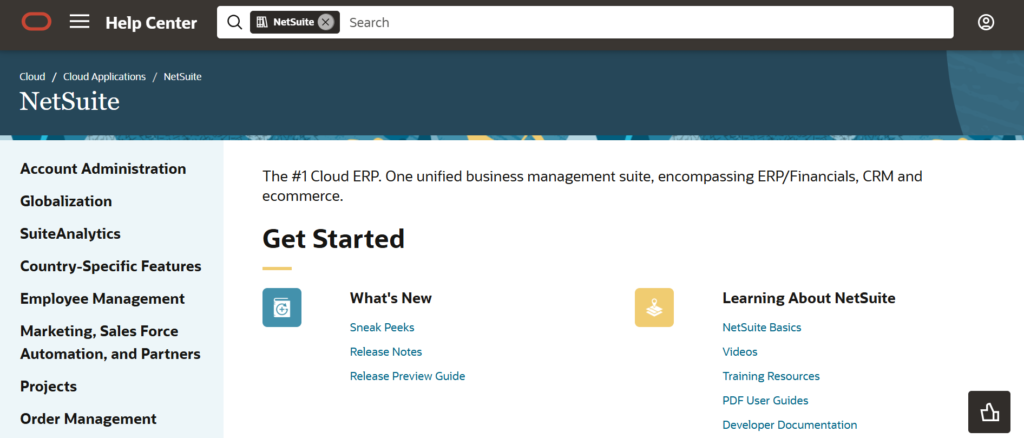Remove the NetSuite search filter chip

pos(326,22)
